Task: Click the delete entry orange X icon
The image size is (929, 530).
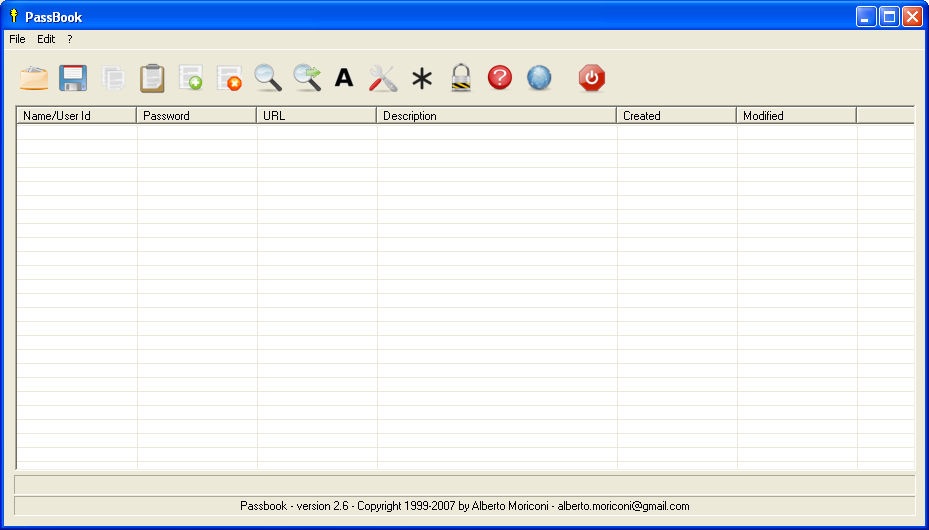Action: coord(229,78)
